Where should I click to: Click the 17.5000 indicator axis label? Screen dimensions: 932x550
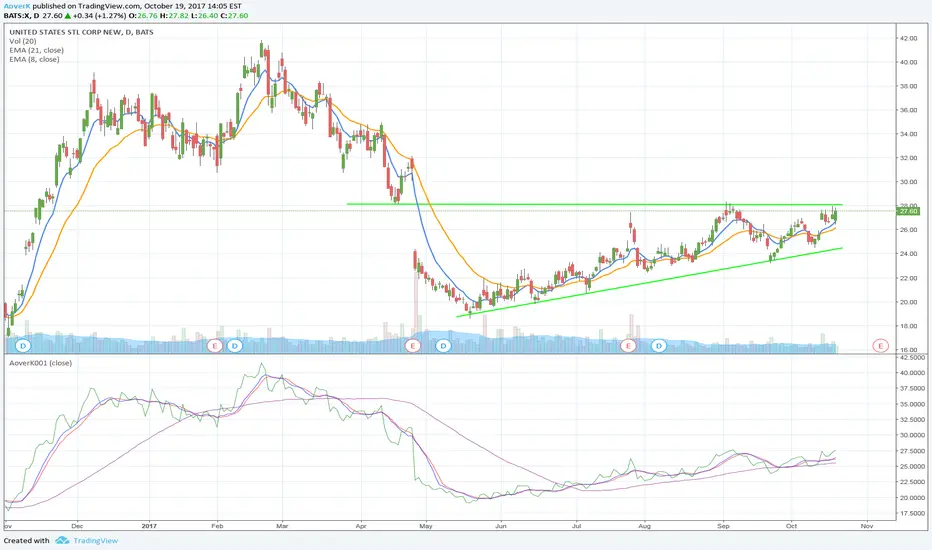[912, 513]
